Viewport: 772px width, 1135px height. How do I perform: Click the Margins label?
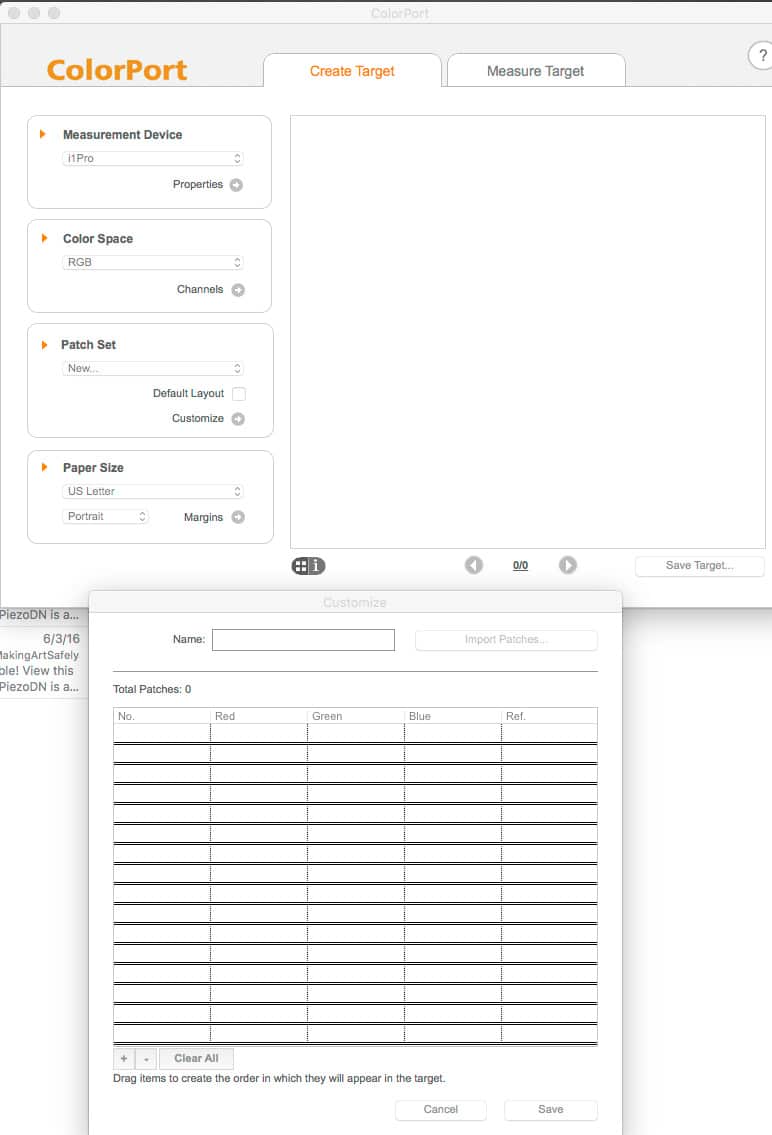point(203,518)
